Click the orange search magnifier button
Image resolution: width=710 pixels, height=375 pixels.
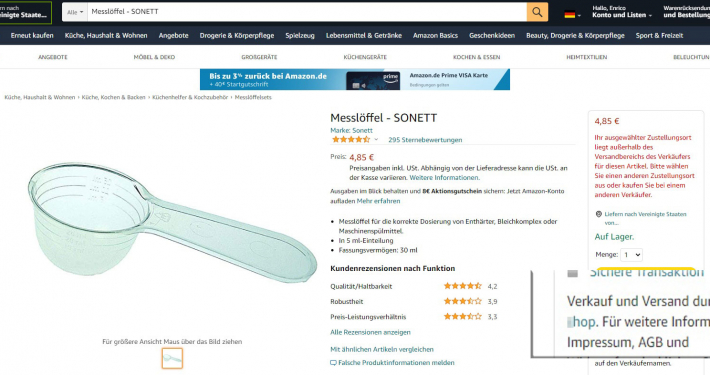point(537,12)
